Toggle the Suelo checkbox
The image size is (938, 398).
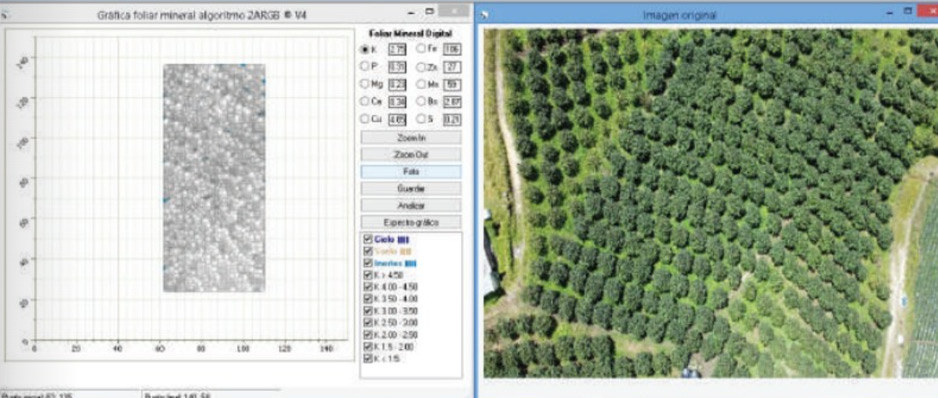coord(368,251)
